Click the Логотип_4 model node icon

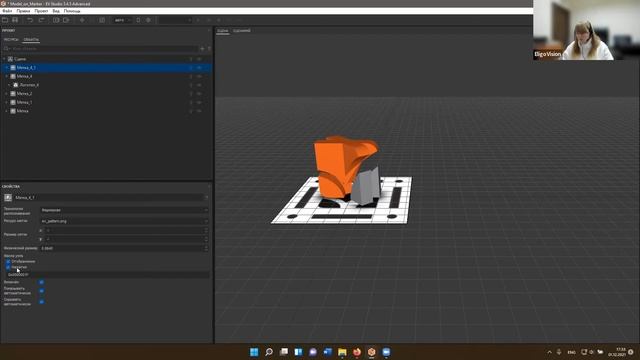(x=16, y=85)
